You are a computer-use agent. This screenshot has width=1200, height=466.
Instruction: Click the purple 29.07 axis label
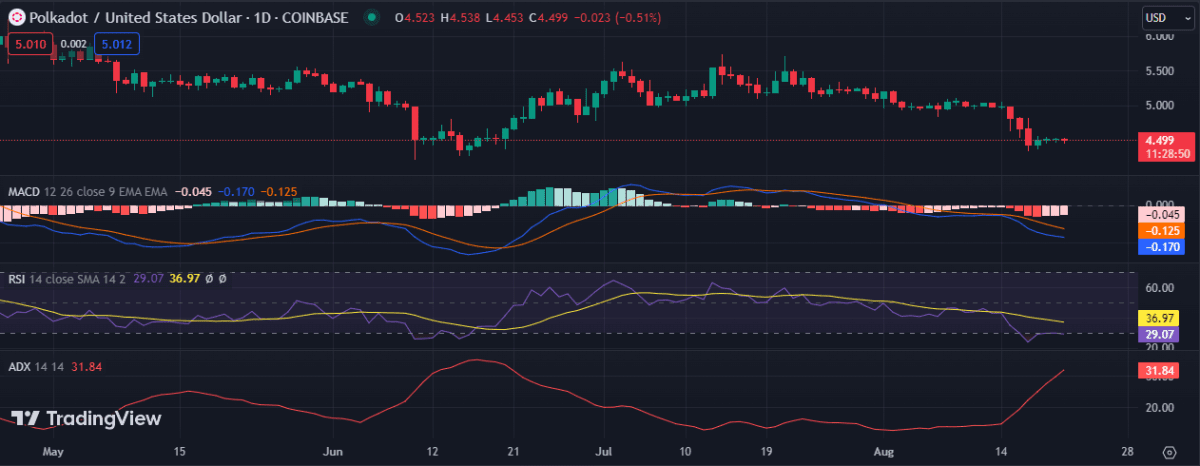pos(1161,334)
